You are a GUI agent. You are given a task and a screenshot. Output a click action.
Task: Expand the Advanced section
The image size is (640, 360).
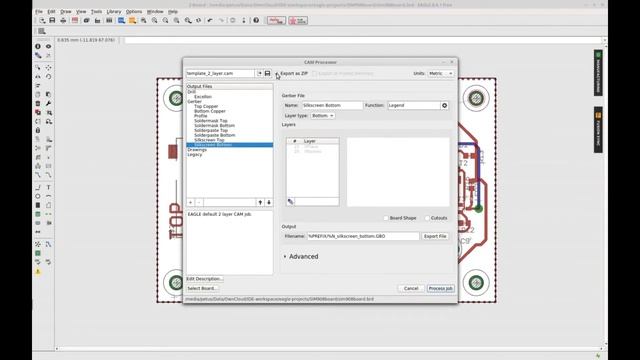(301, 256)
